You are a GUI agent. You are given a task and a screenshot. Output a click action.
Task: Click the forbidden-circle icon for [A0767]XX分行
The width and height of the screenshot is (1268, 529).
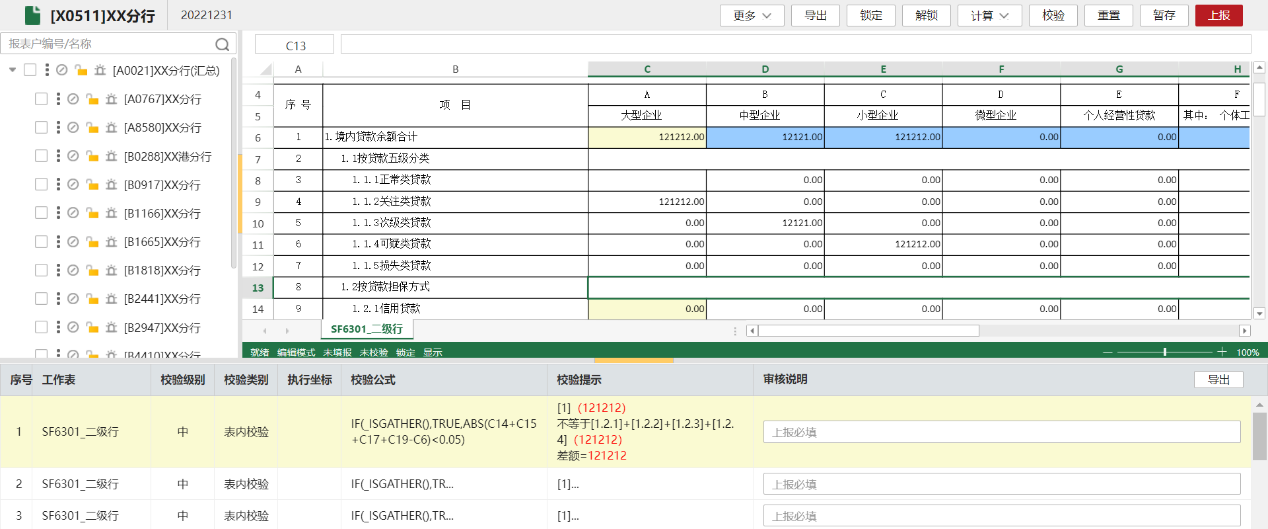click(73, 99)
